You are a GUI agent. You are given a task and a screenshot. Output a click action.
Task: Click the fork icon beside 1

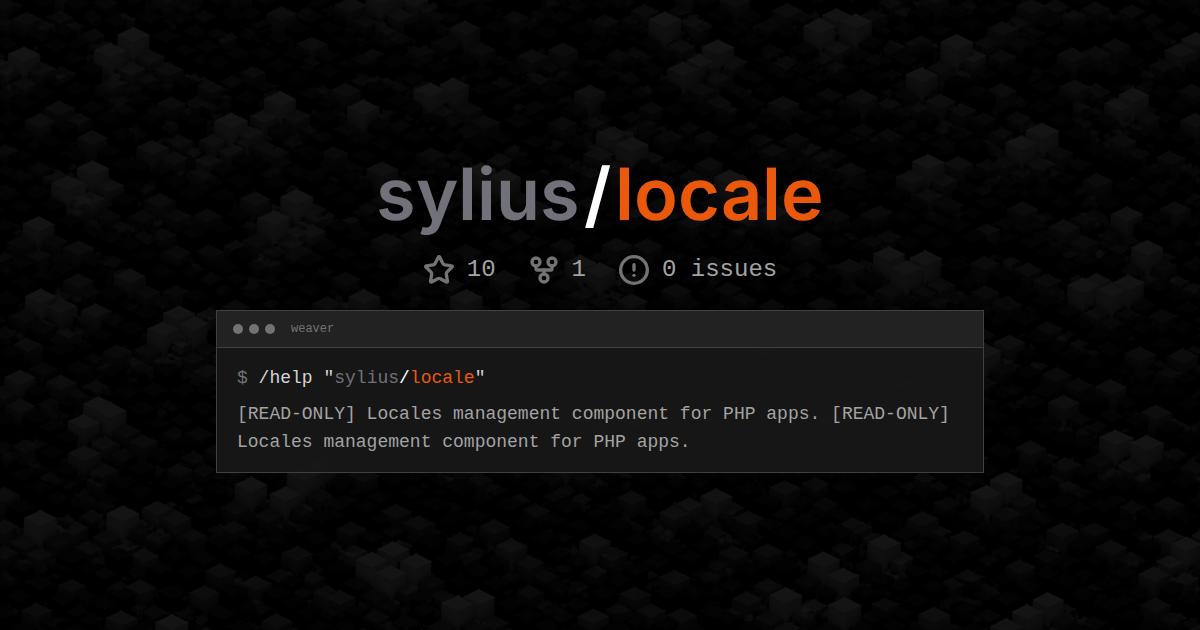tap(544, 269)
